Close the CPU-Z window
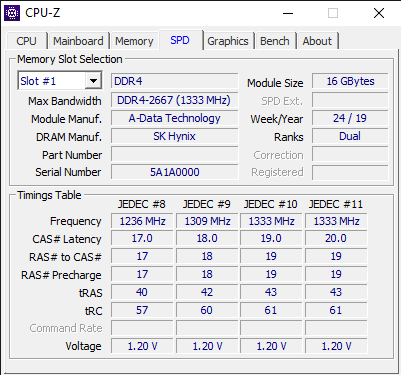This screenshot has height=375, width=401. (x=379, y=13)
